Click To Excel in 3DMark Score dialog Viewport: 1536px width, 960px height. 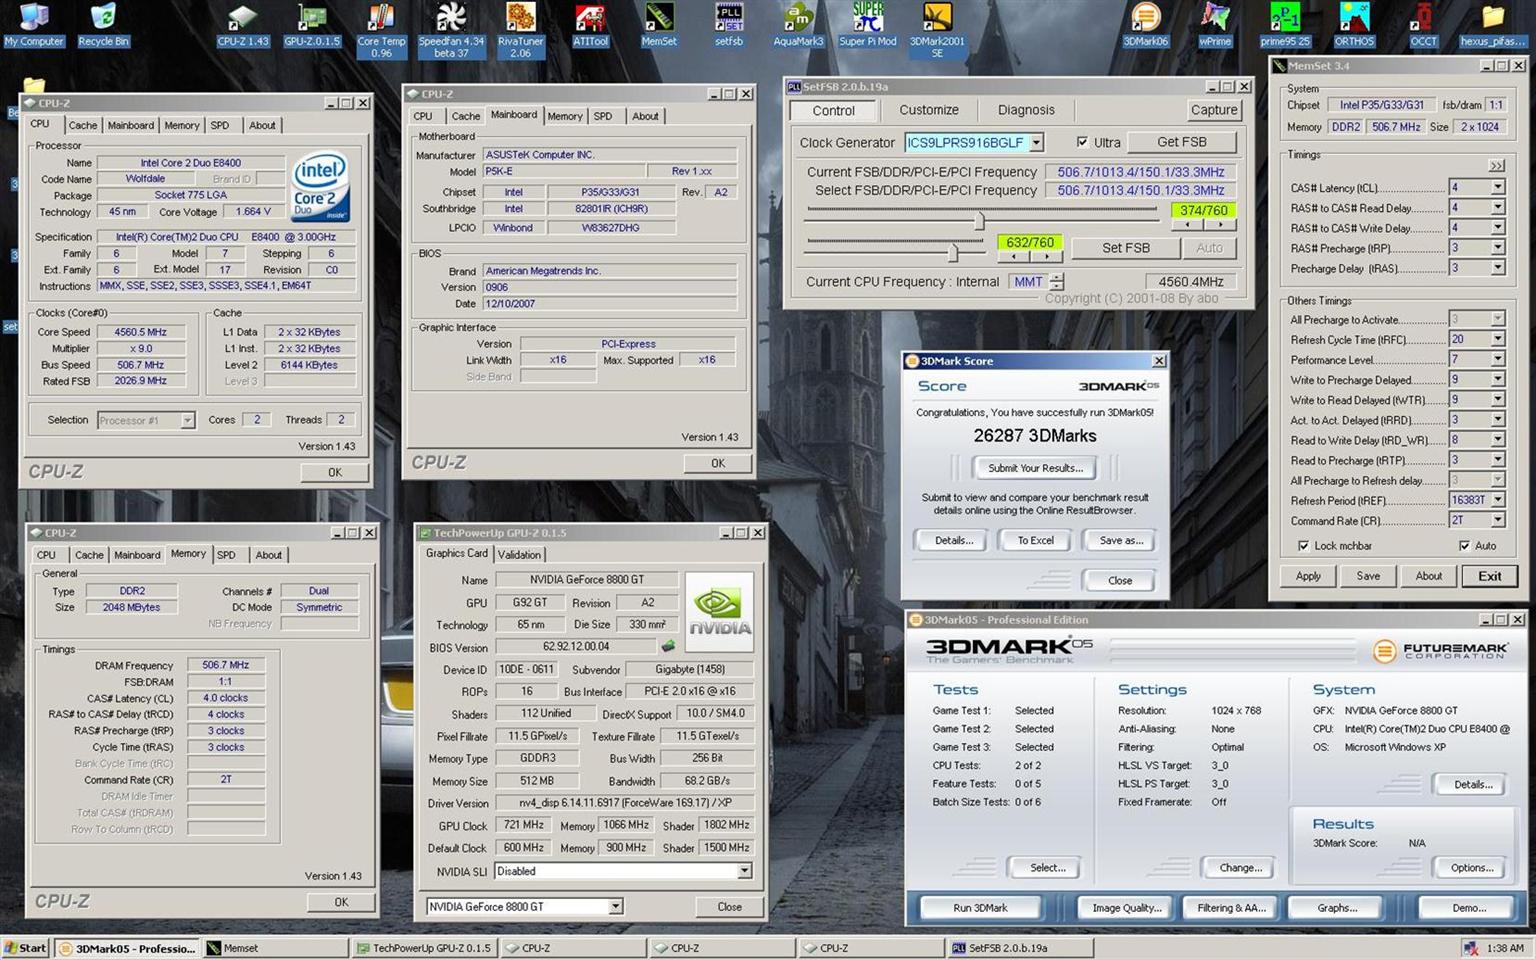click(x=1035, y=540)
